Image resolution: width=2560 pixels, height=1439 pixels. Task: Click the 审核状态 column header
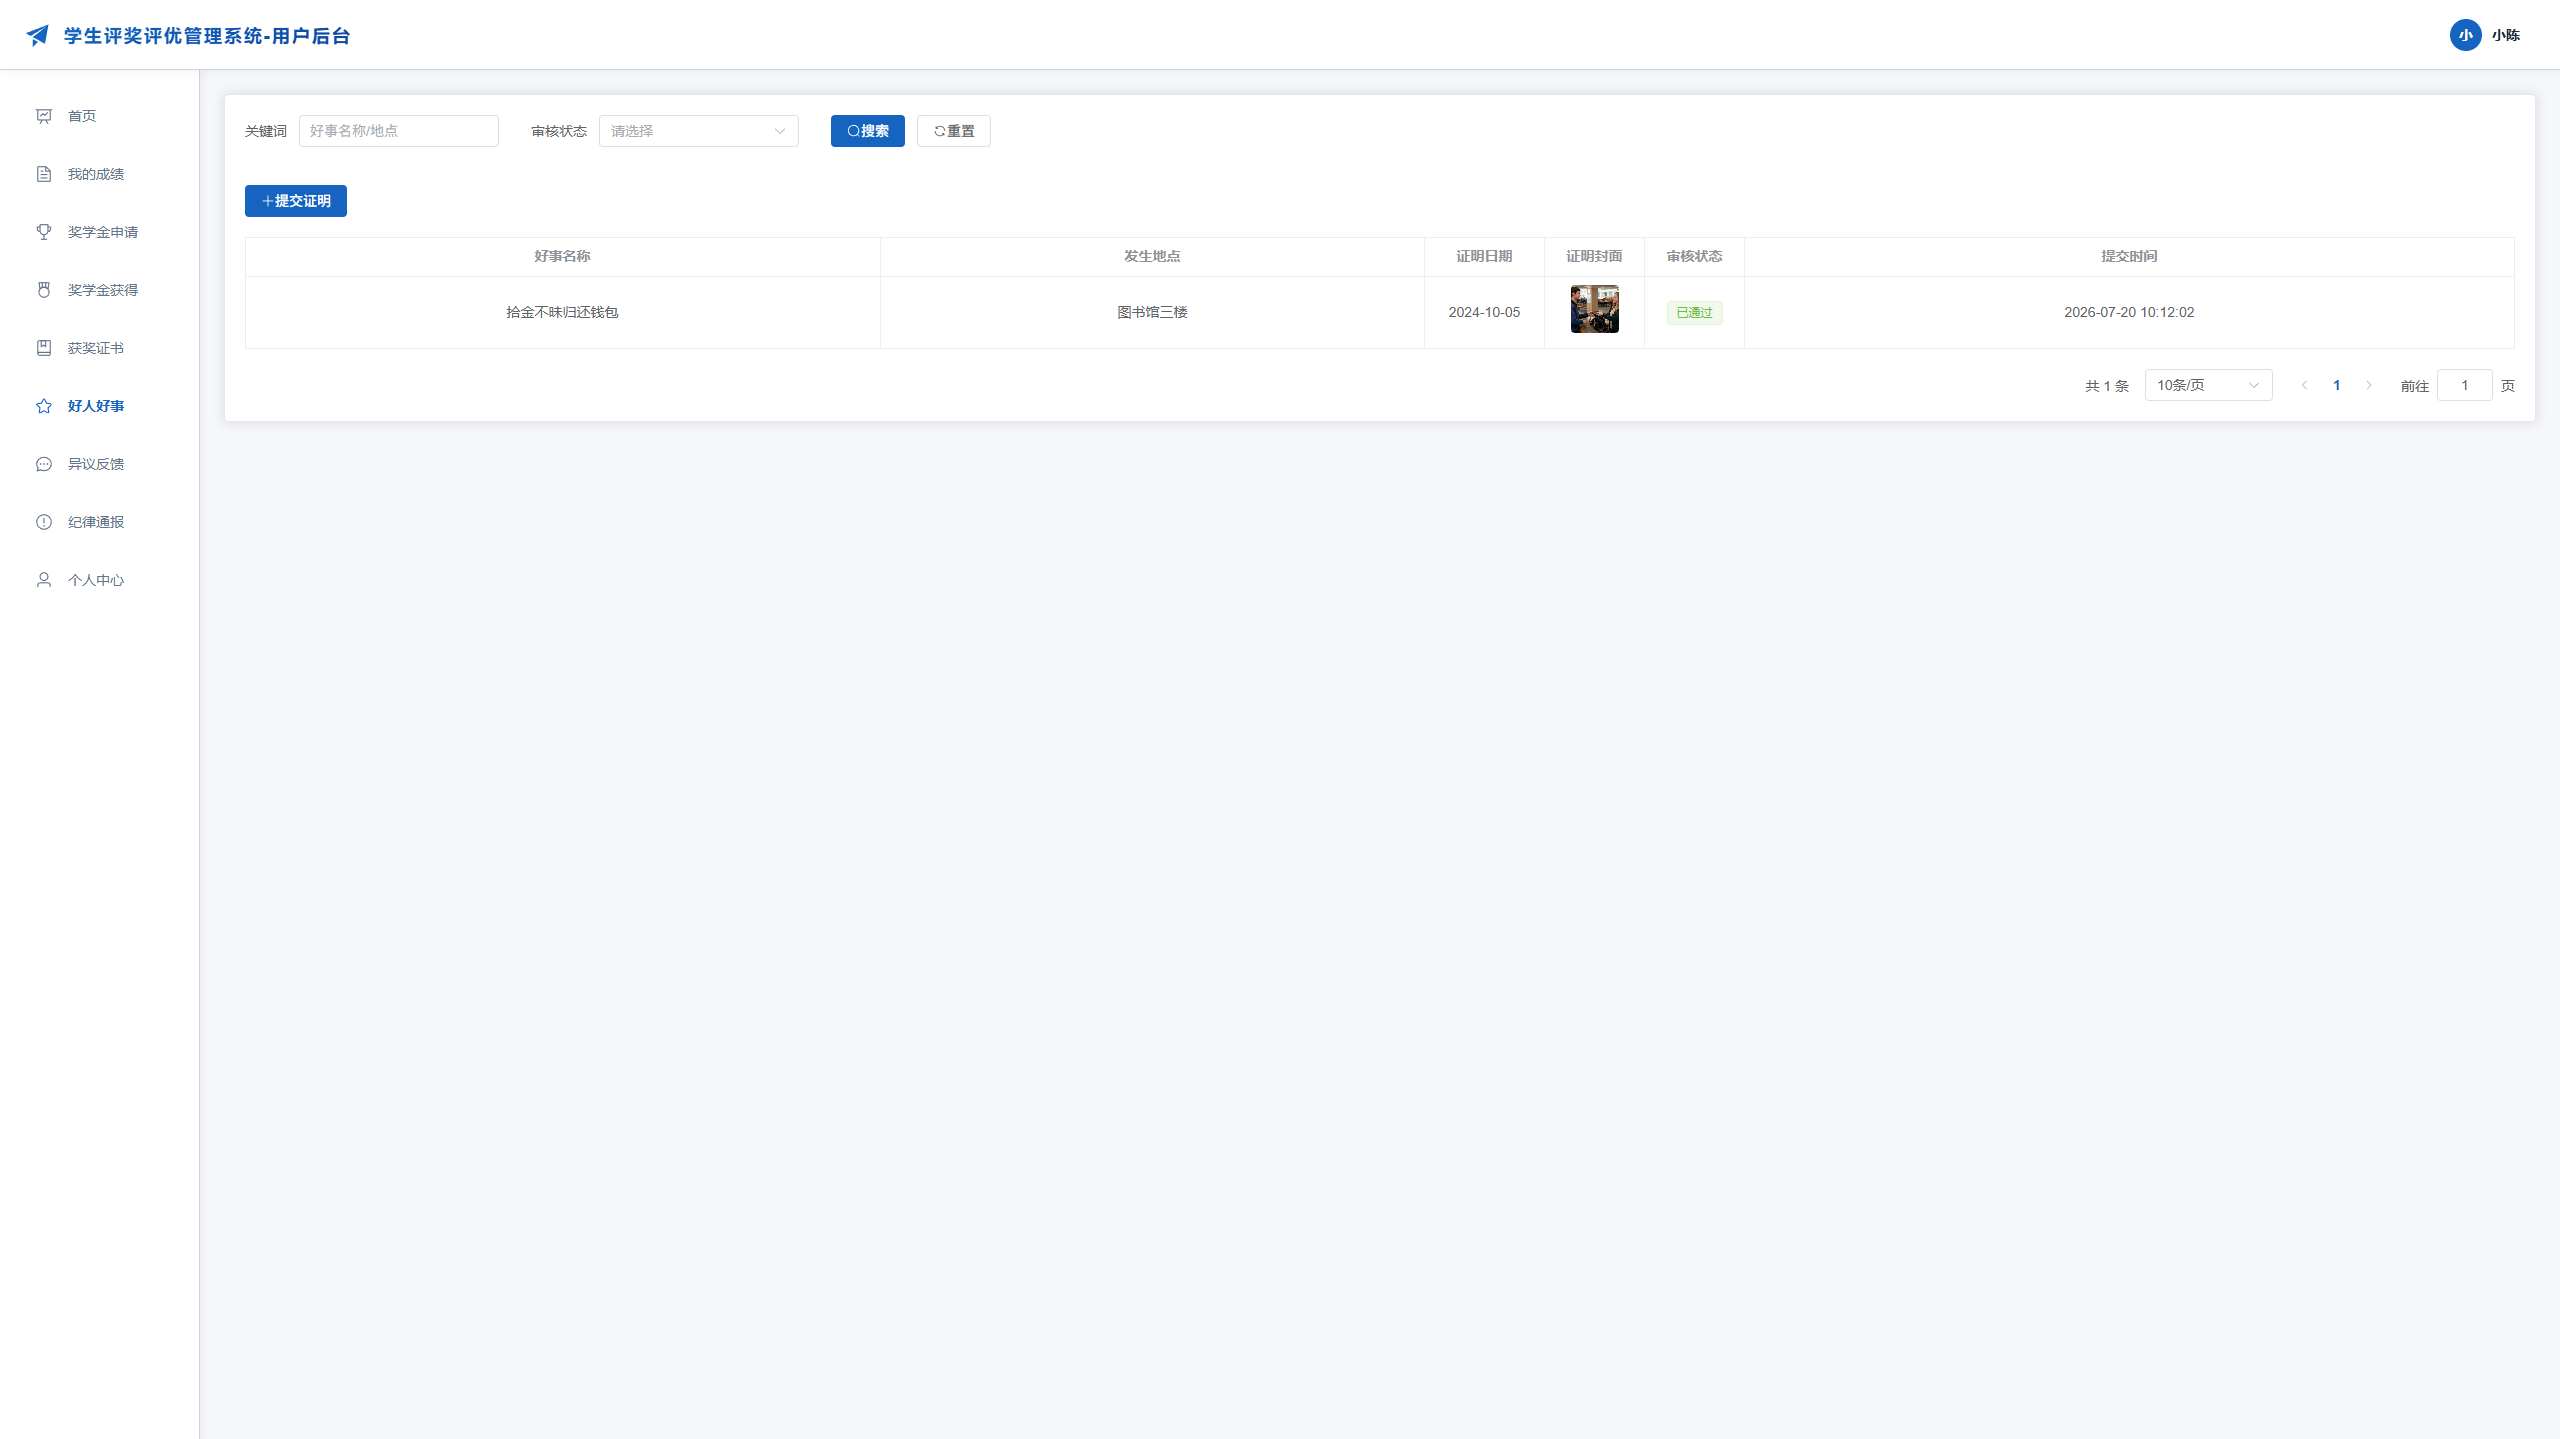[x=1694, y=257]
